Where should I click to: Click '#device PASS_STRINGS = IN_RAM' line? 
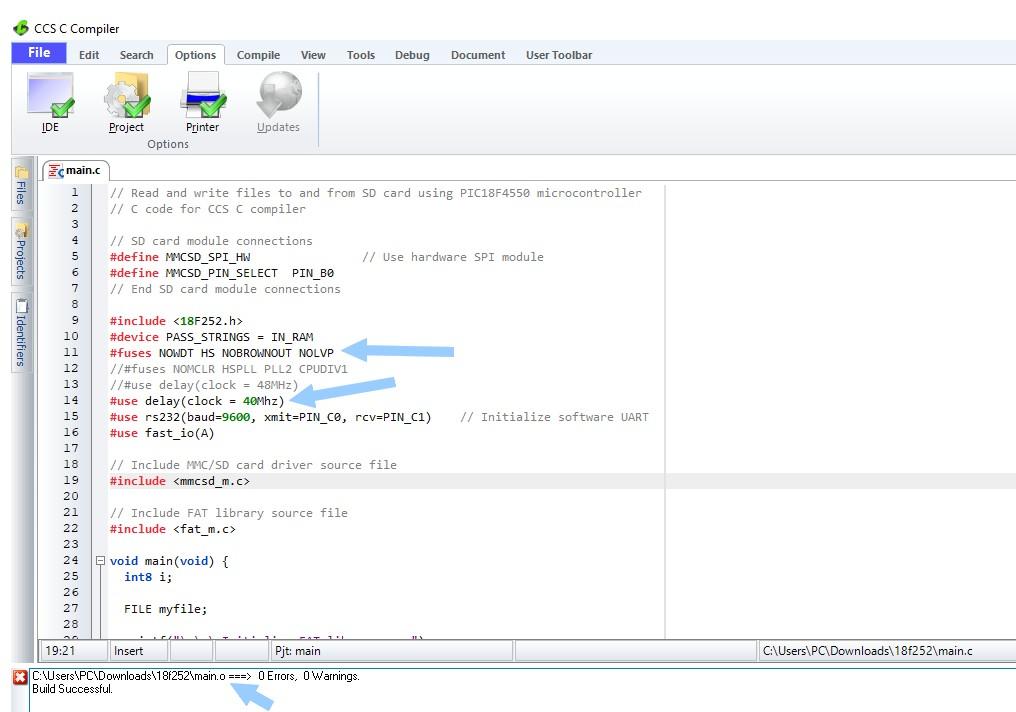coord(211,337)
